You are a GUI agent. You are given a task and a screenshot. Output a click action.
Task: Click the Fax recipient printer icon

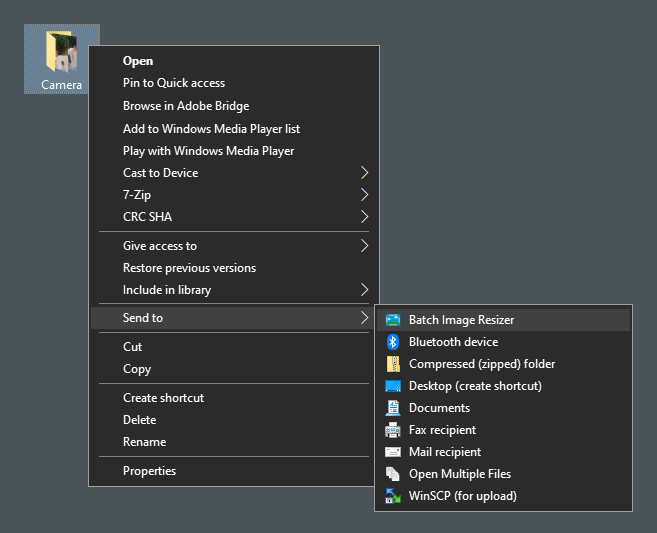(x=393, y=430)
